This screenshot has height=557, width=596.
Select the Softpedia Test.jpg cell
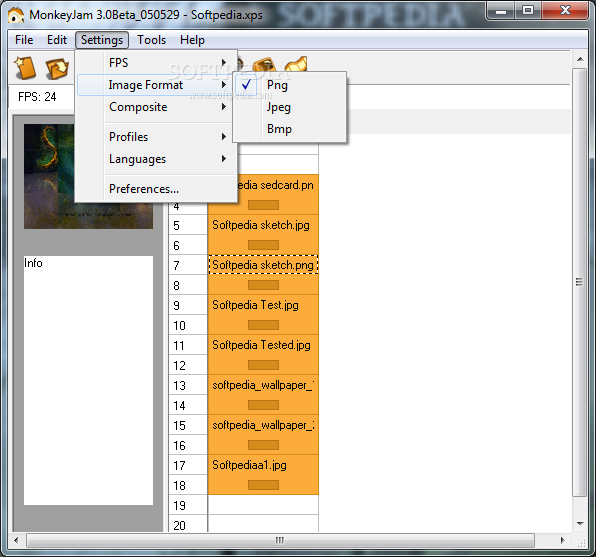(263, 305)
